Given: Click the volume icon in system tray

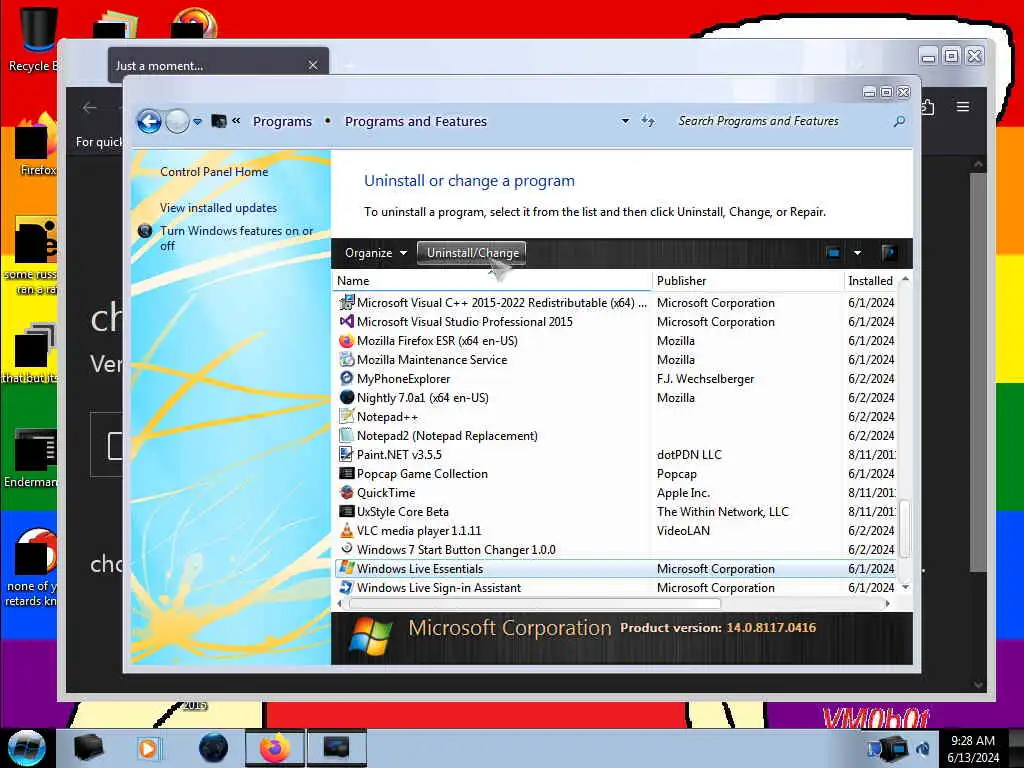Looking at the screenshot, I should tap(923, 748).
